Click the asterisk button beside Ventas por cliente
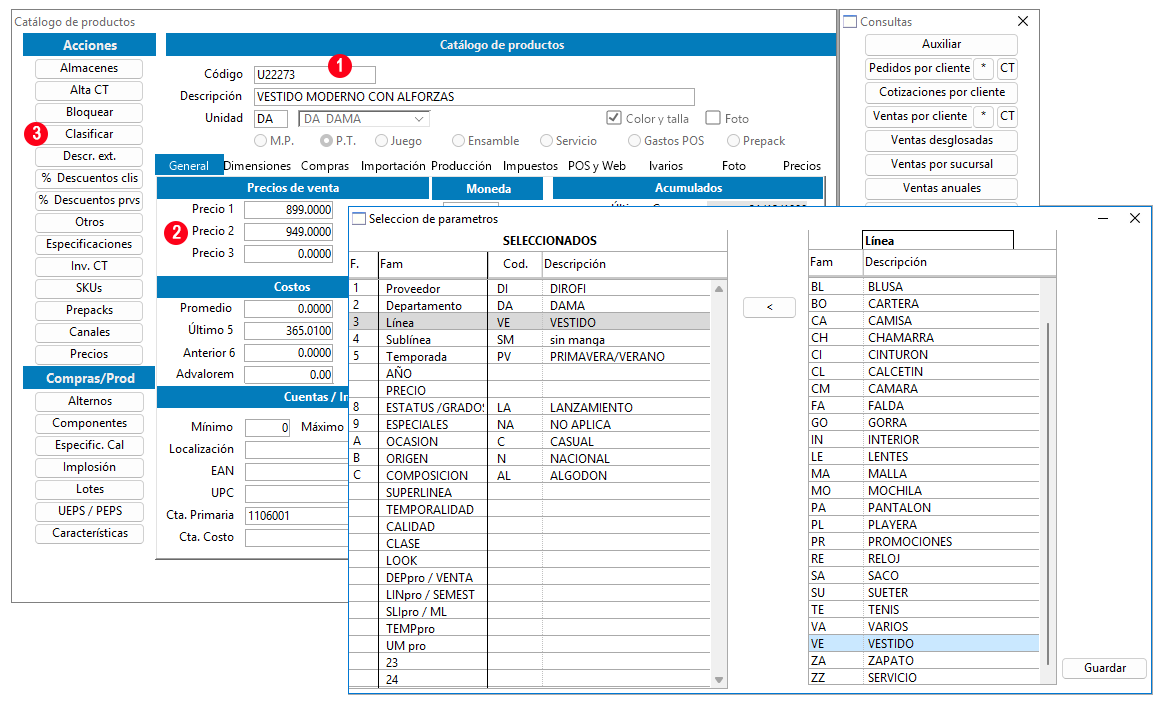1167x706 pixels. (x=983, y=116)
